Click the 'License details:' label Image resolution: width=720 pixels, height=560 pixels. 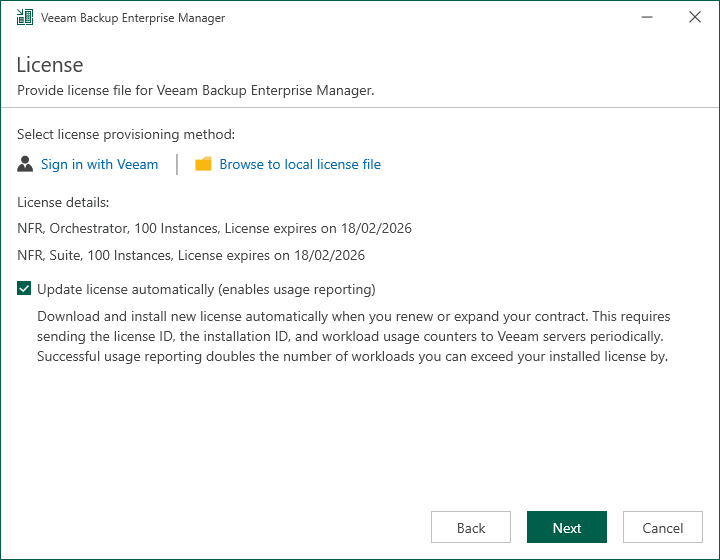click(x=63, y=202)
